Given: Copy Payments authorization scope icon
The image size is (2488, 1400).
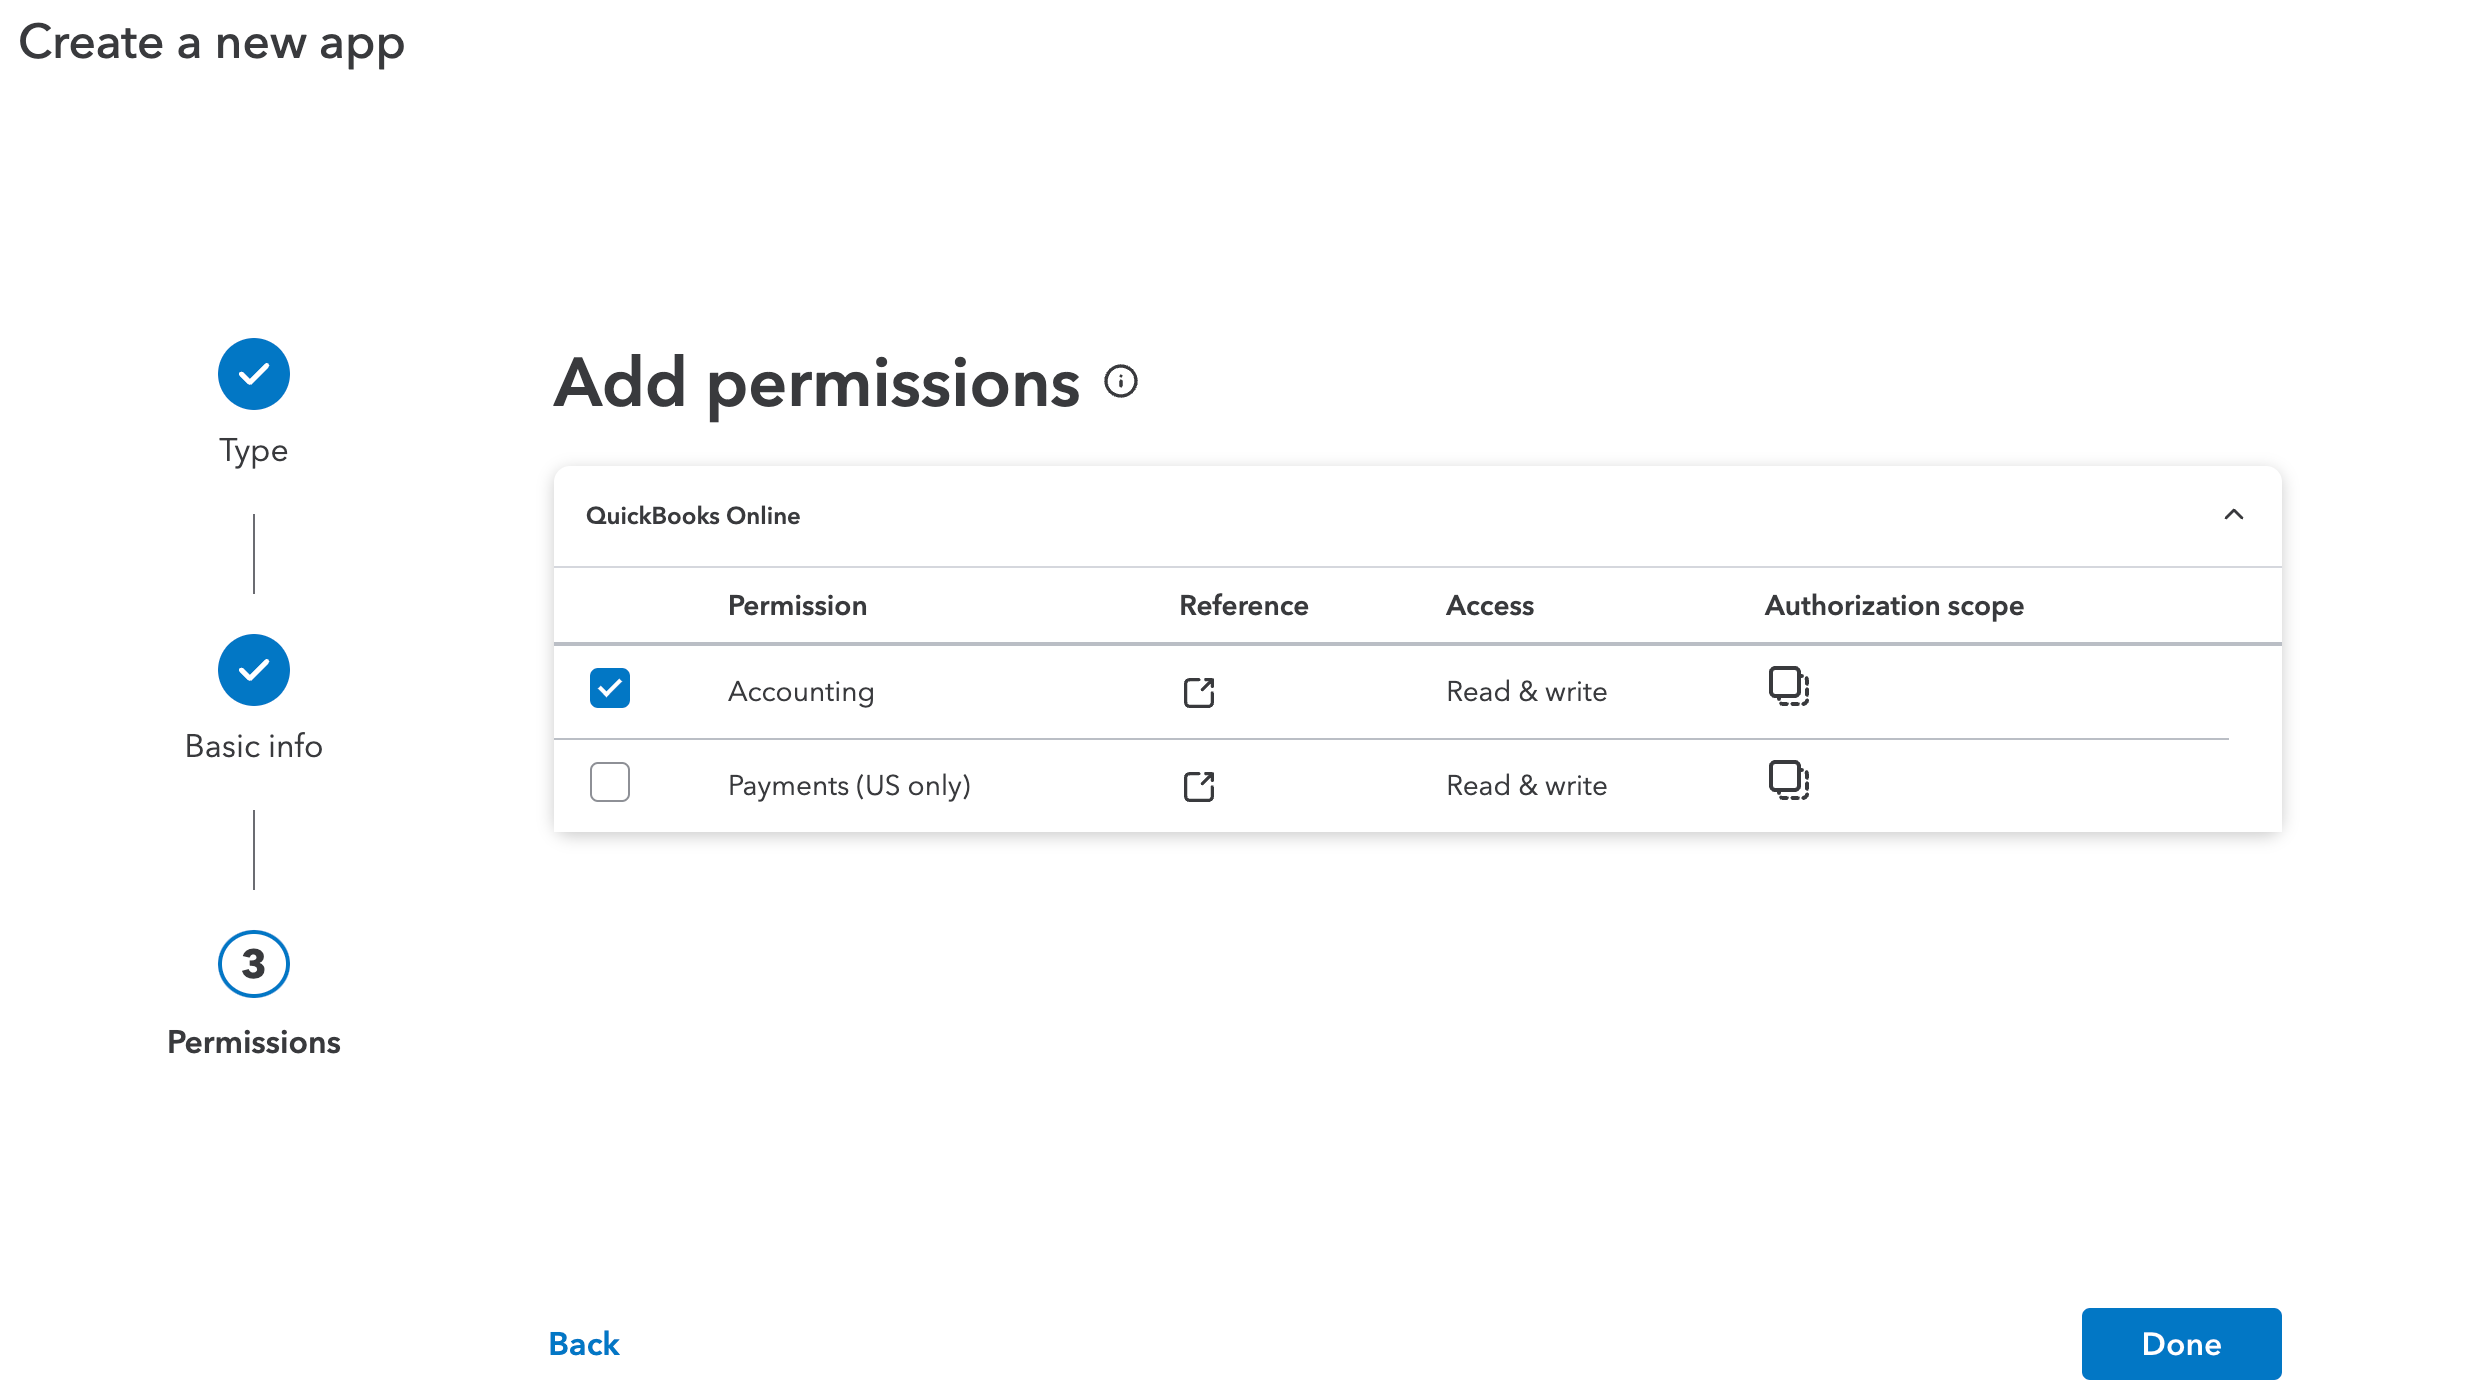Looking at the screenshot, I should [x=1788, y=780].
